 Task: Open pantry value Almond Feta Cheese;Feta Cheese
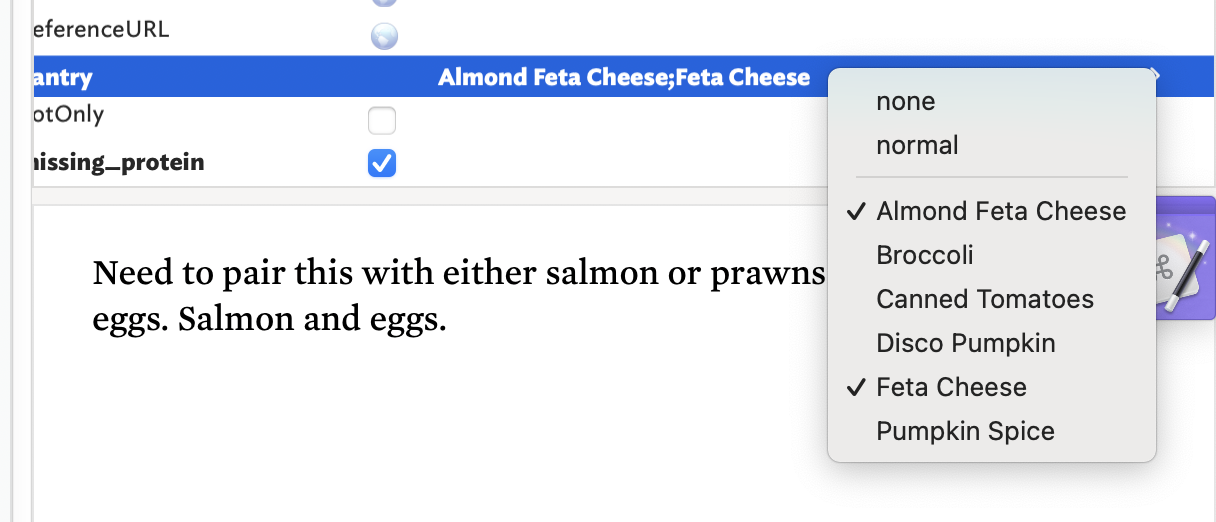click(x=624, y=77)
